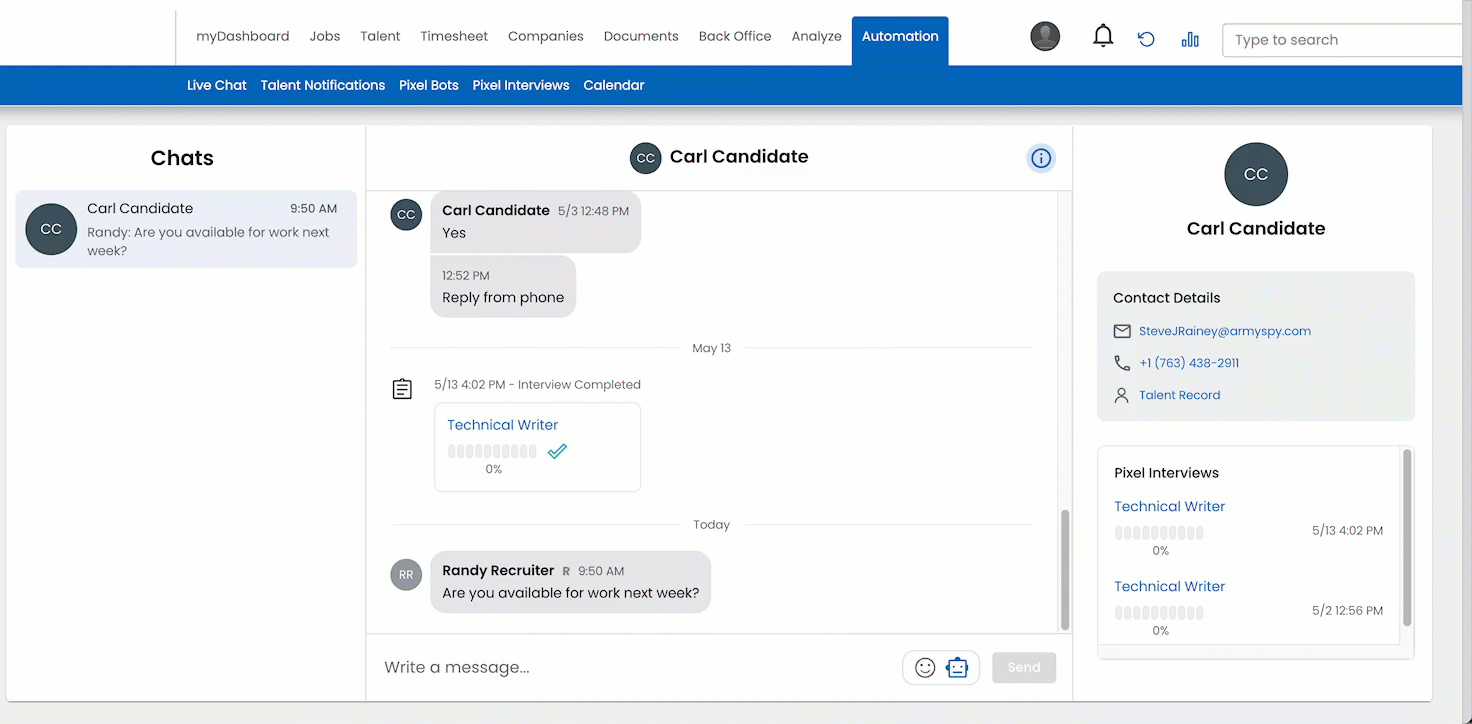Image resolution: width=1472 pixels, height=724 pixels.
Task: Click the 'Contact Details' heading
Action: [1166, 298]
